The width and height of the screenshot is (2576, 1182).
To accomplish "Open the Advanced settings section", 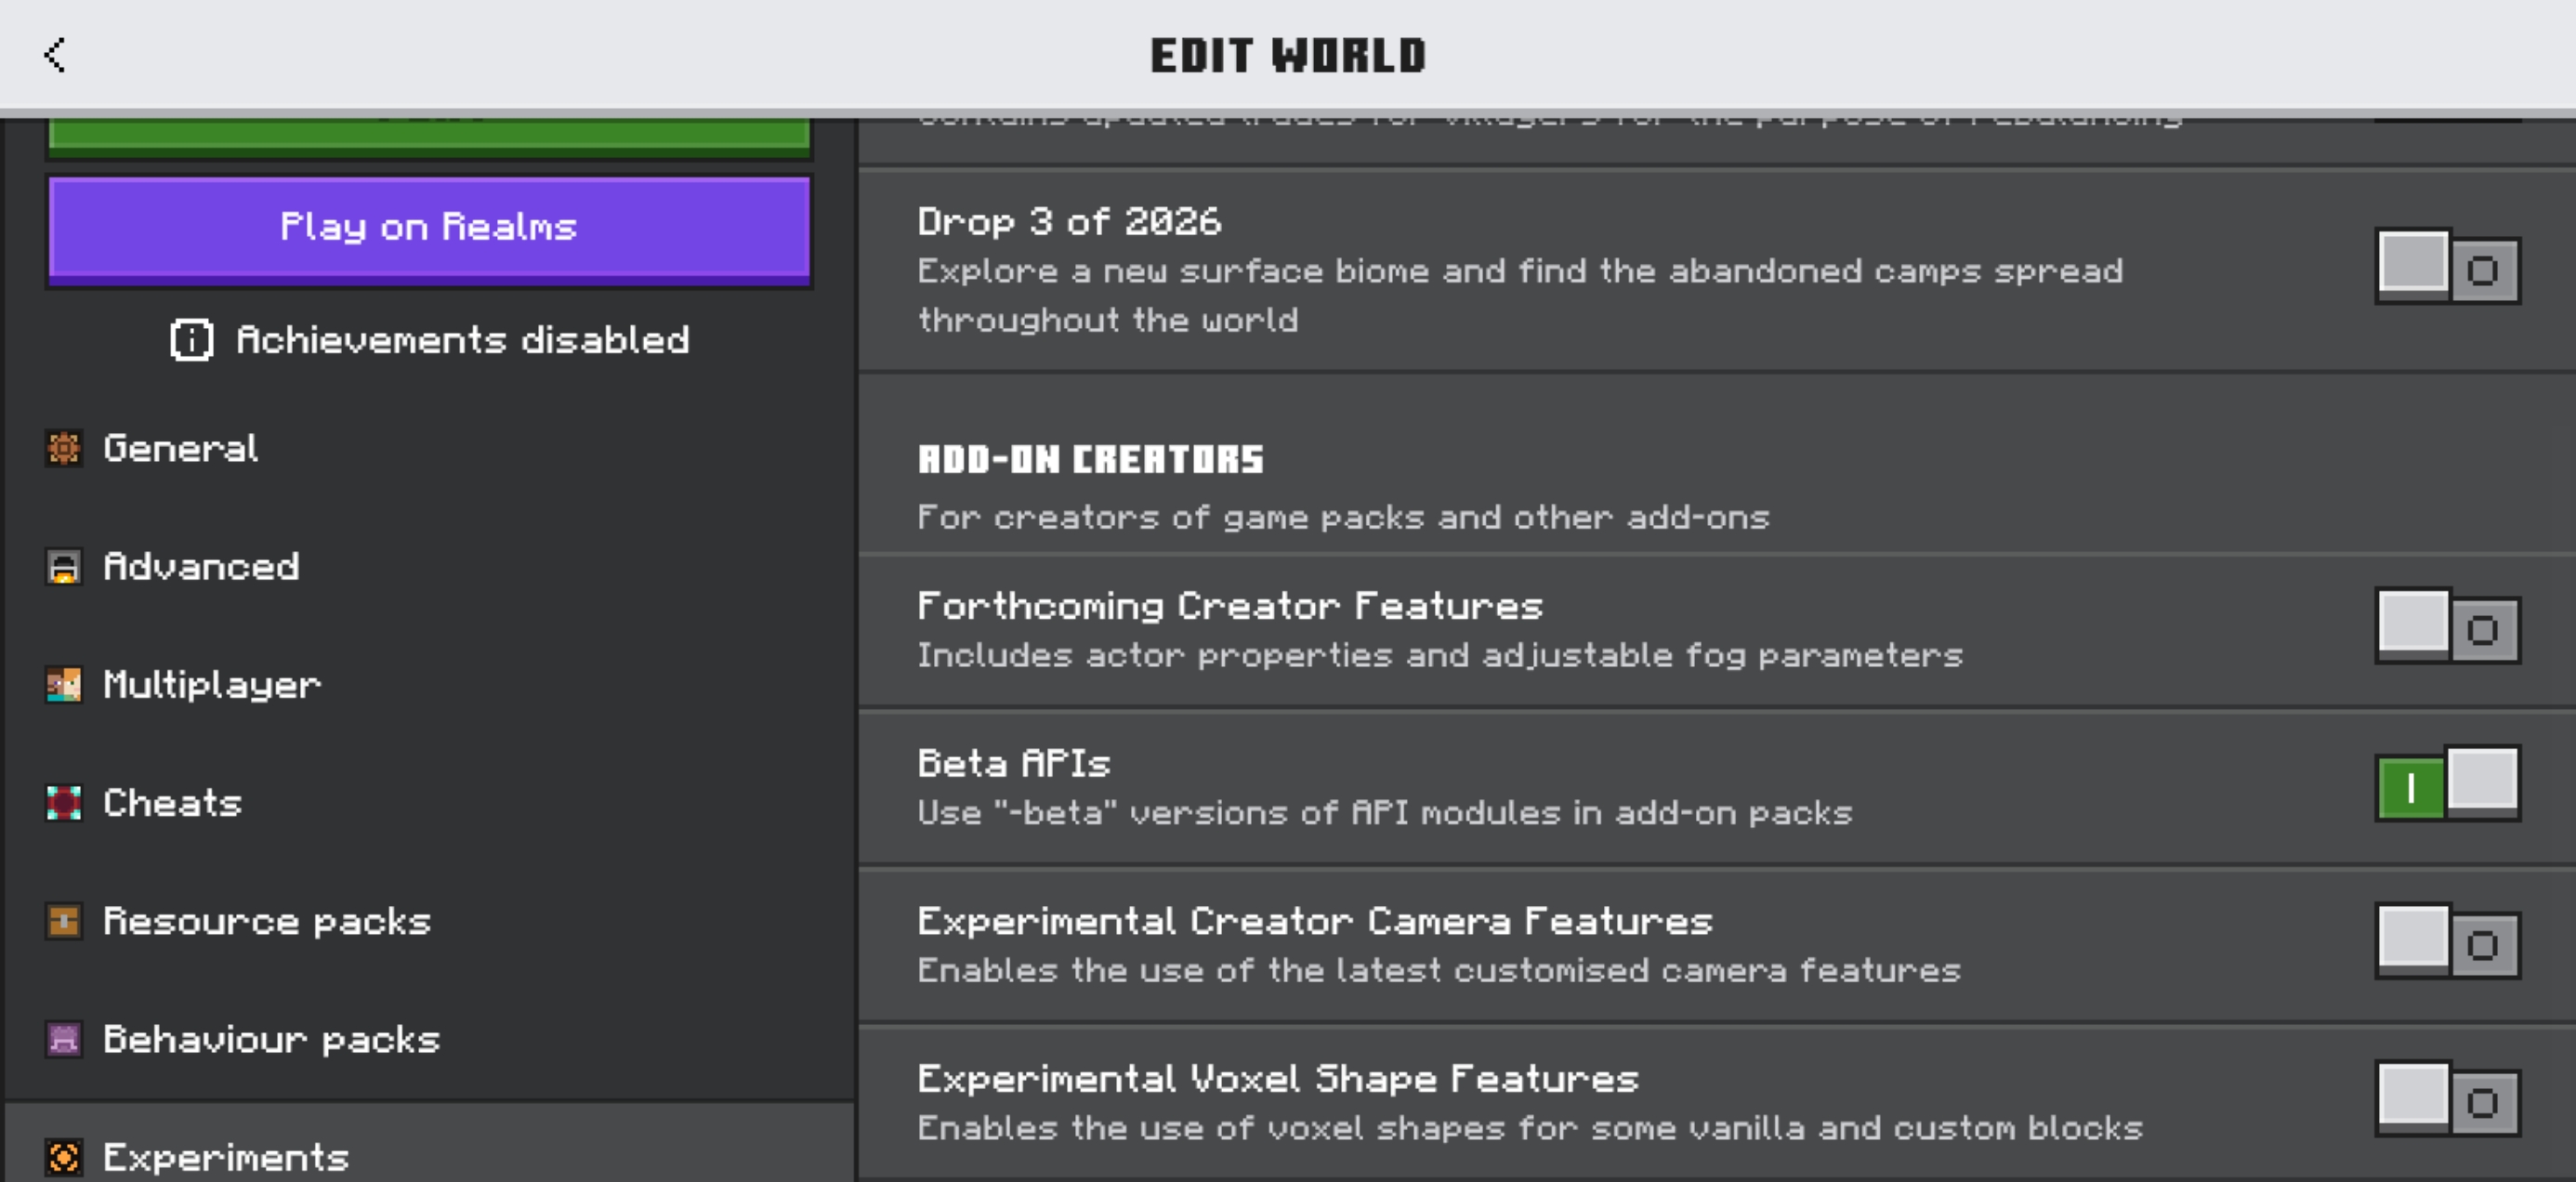I will 430,567.
